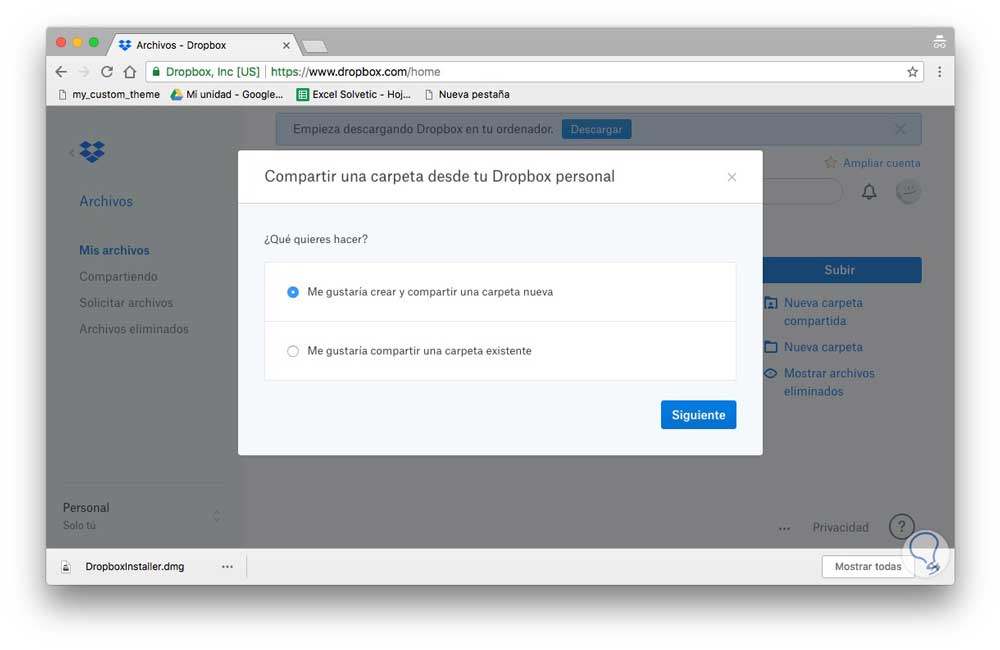Click the browser back arrow

tap(61, 71)
